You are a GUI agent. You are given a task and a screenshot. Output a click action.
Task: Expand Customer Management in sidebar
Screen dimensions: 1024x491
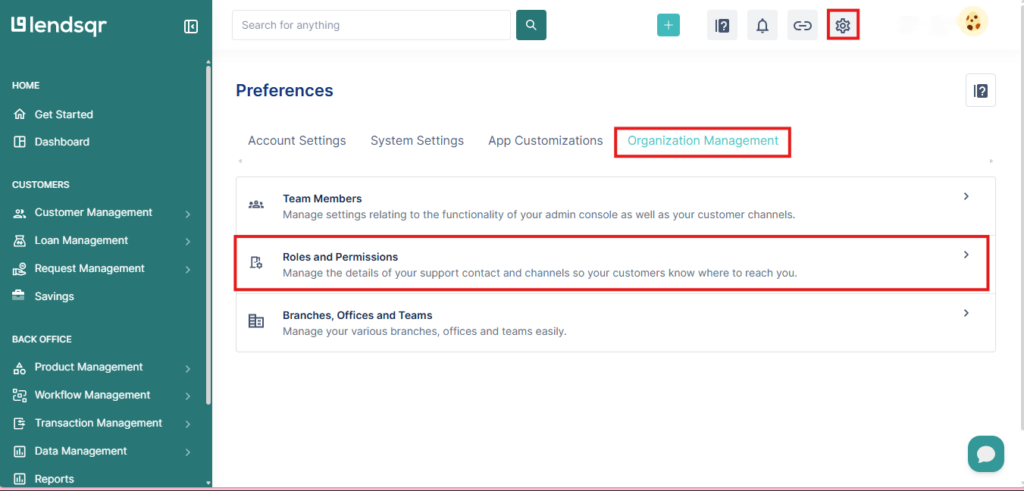[x=100, y=213]
